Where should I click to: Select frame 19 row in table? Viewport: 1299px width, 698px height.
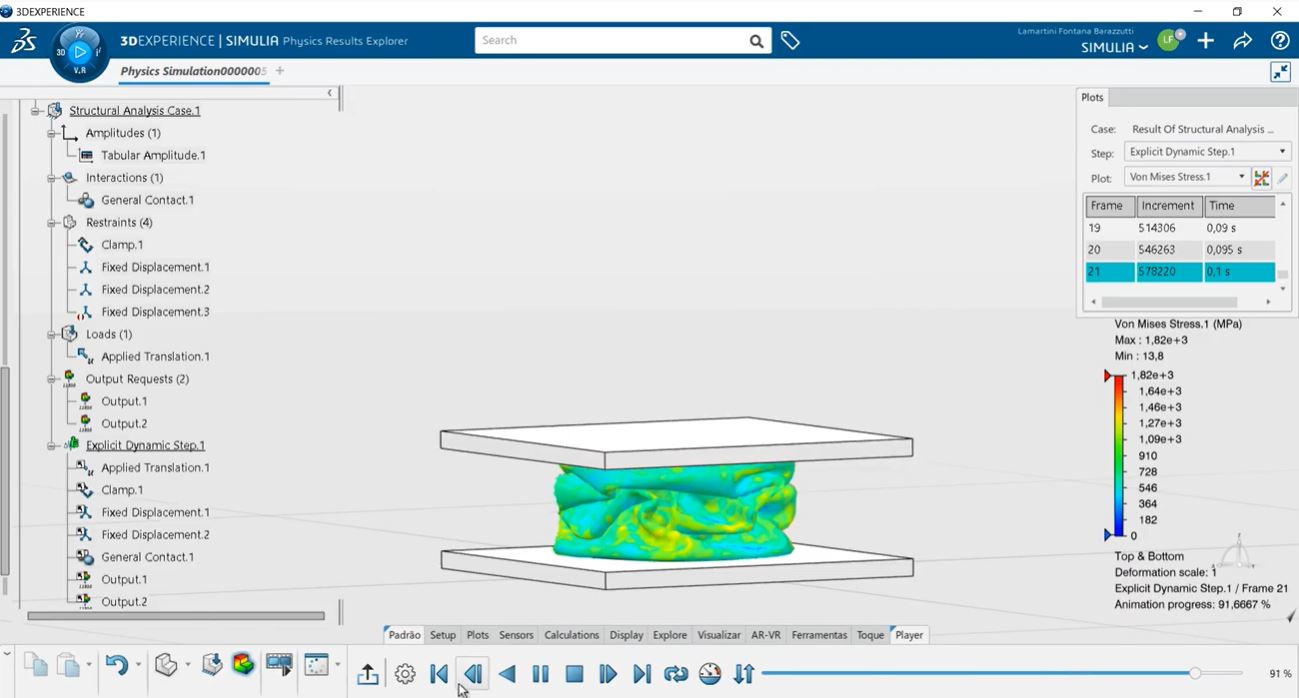pyautogui.click(x=1180, y=228)
